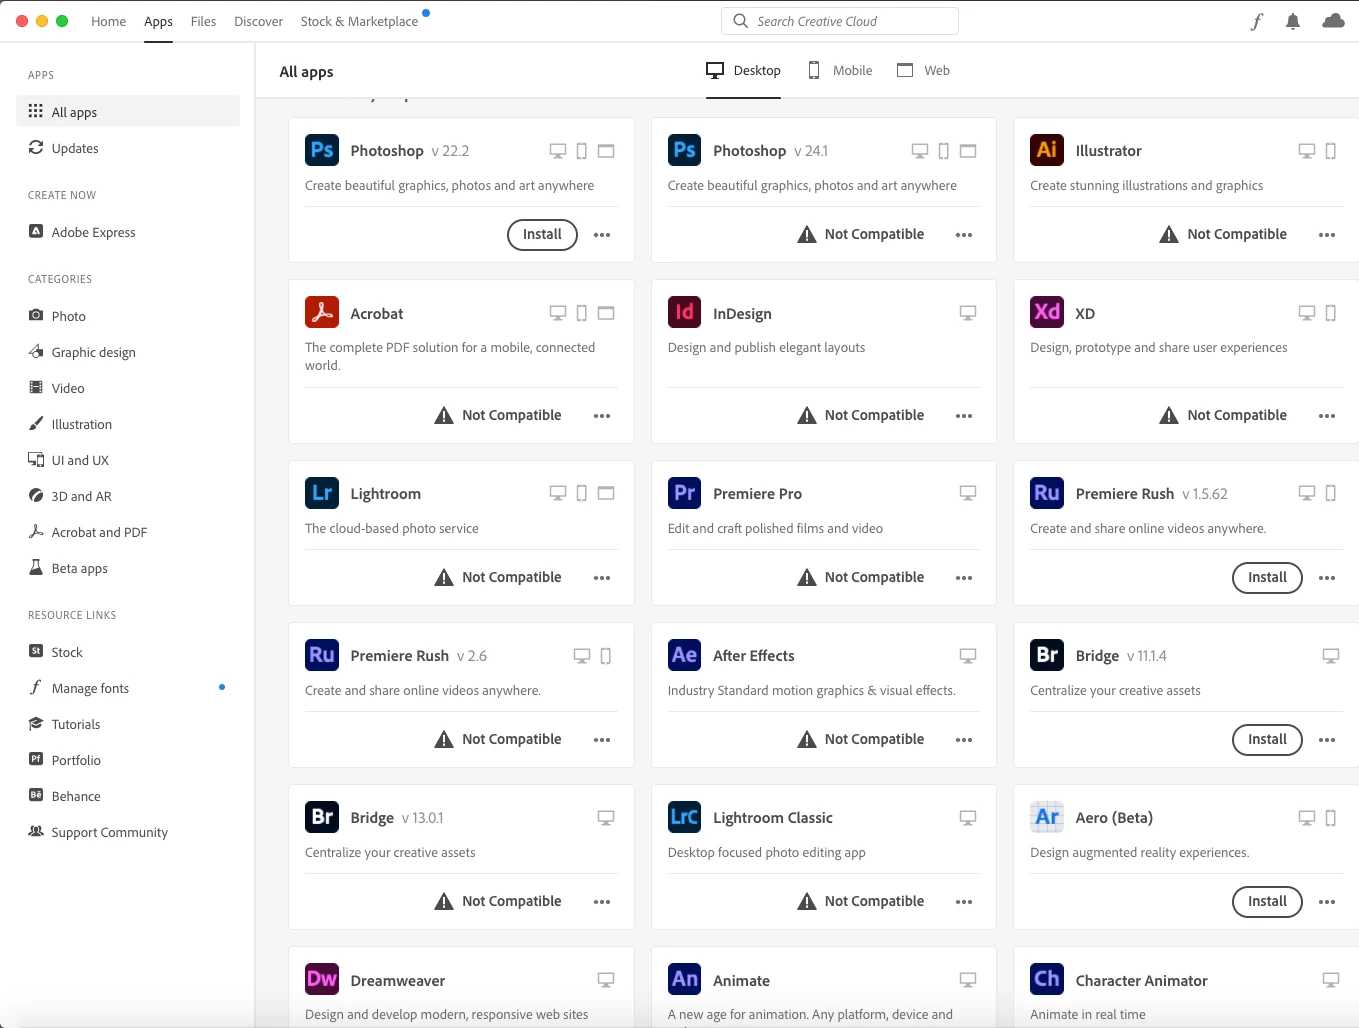Open the fonts icon in top bar
Image resolution: width=1359 pixels, height=1028 pixels.
pyautogui.click(x=1257, y=21)
